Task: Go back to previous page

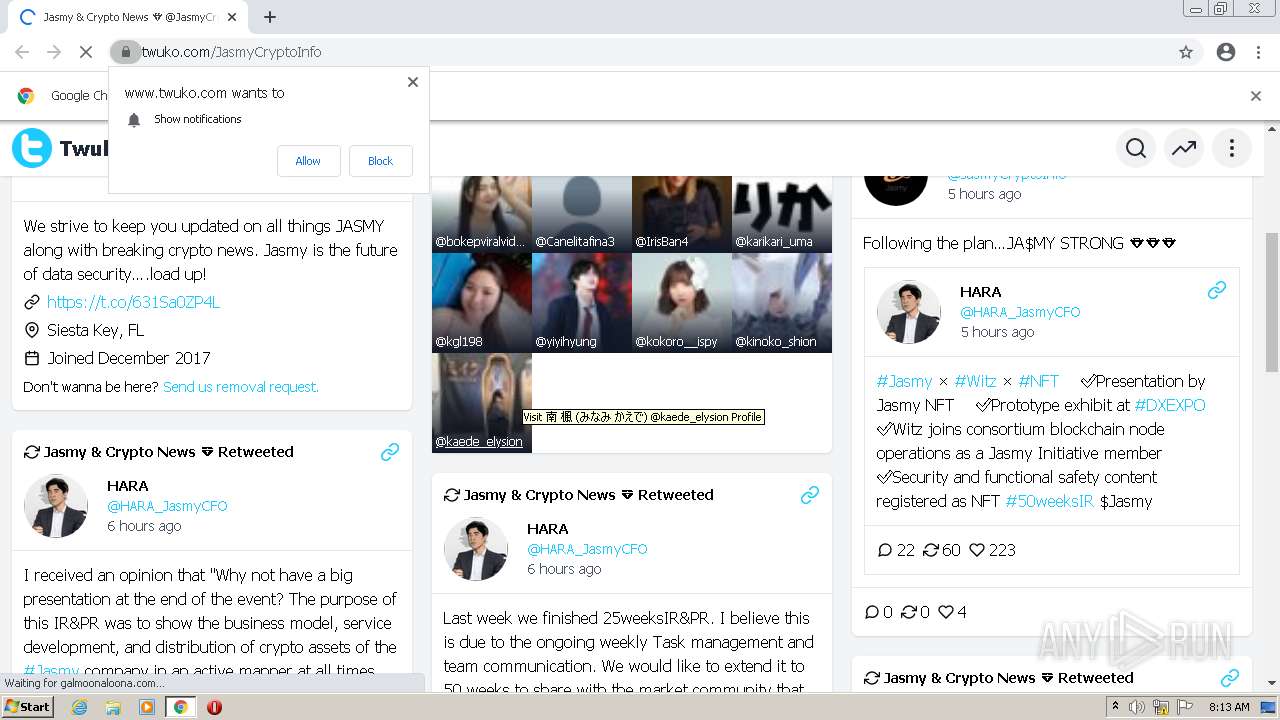Action: [22, 52]
